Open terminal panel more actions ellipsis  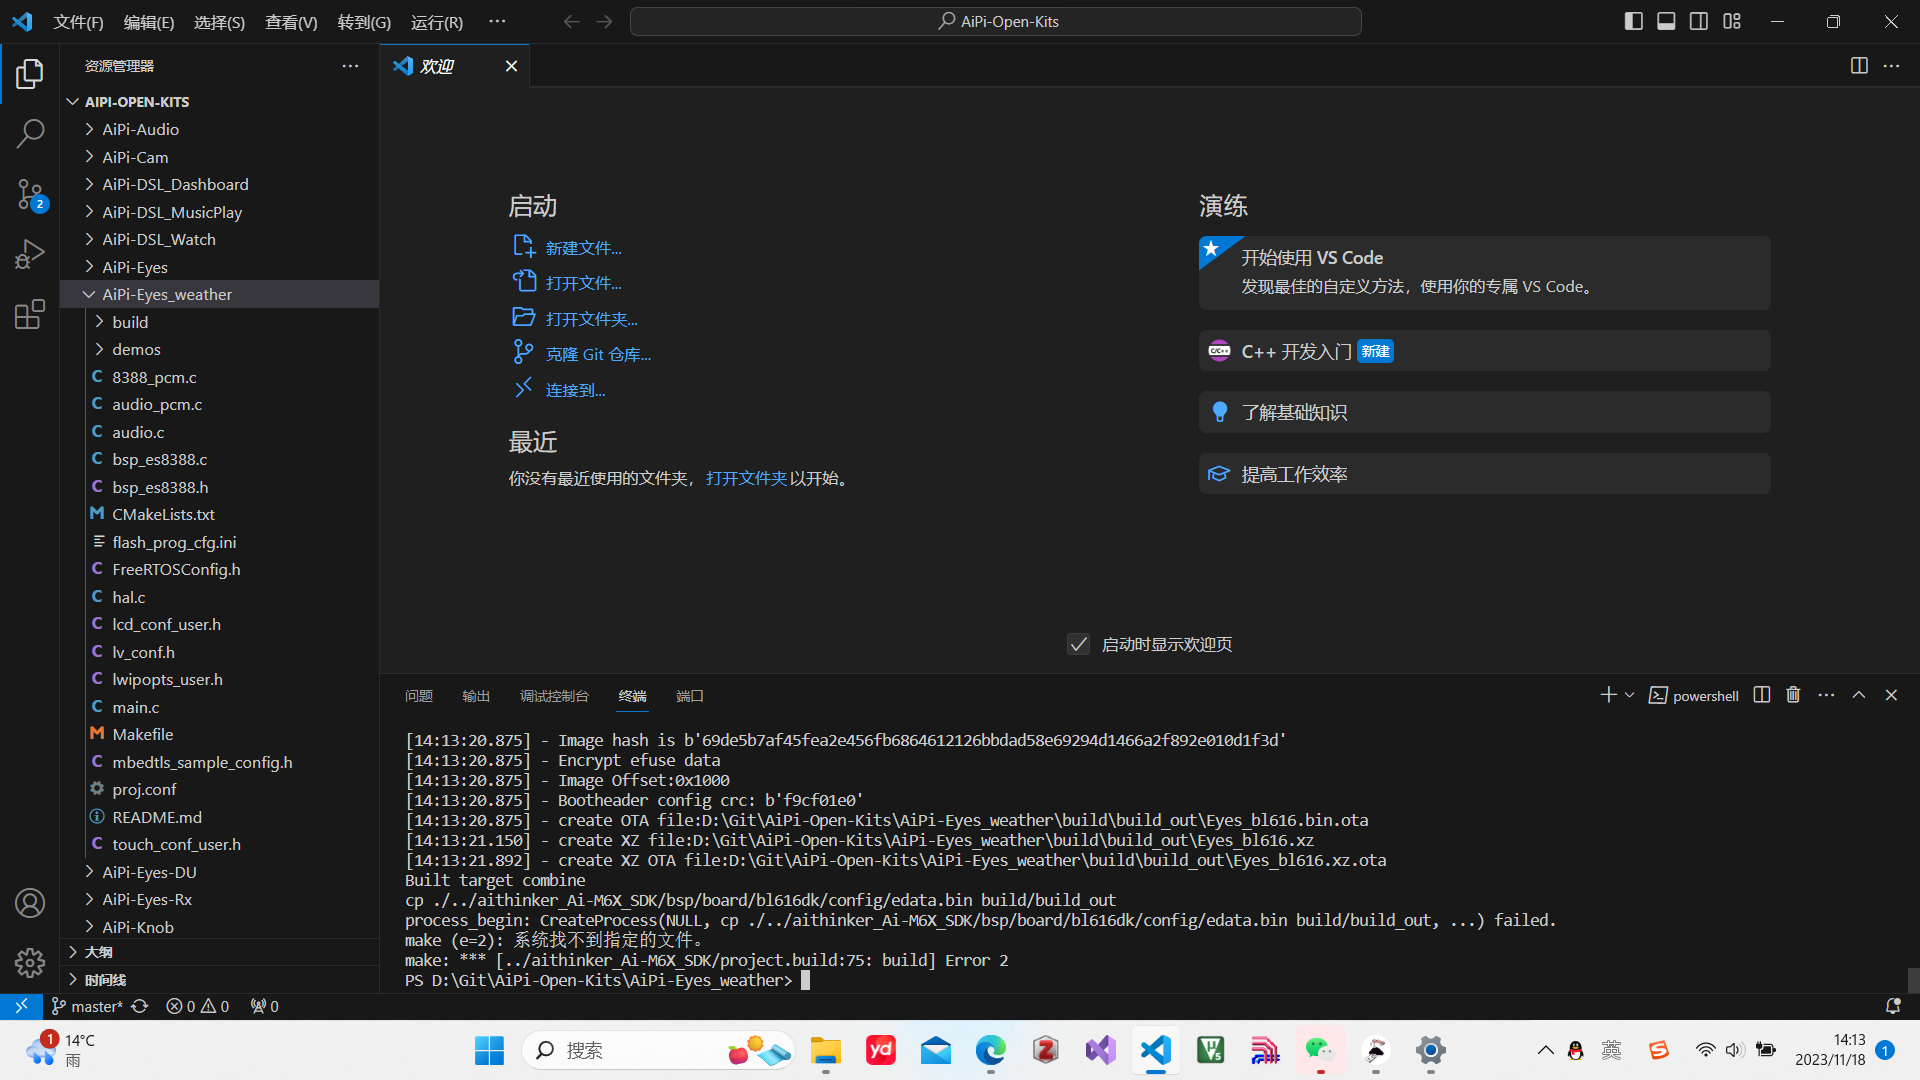coord(1826,695)
